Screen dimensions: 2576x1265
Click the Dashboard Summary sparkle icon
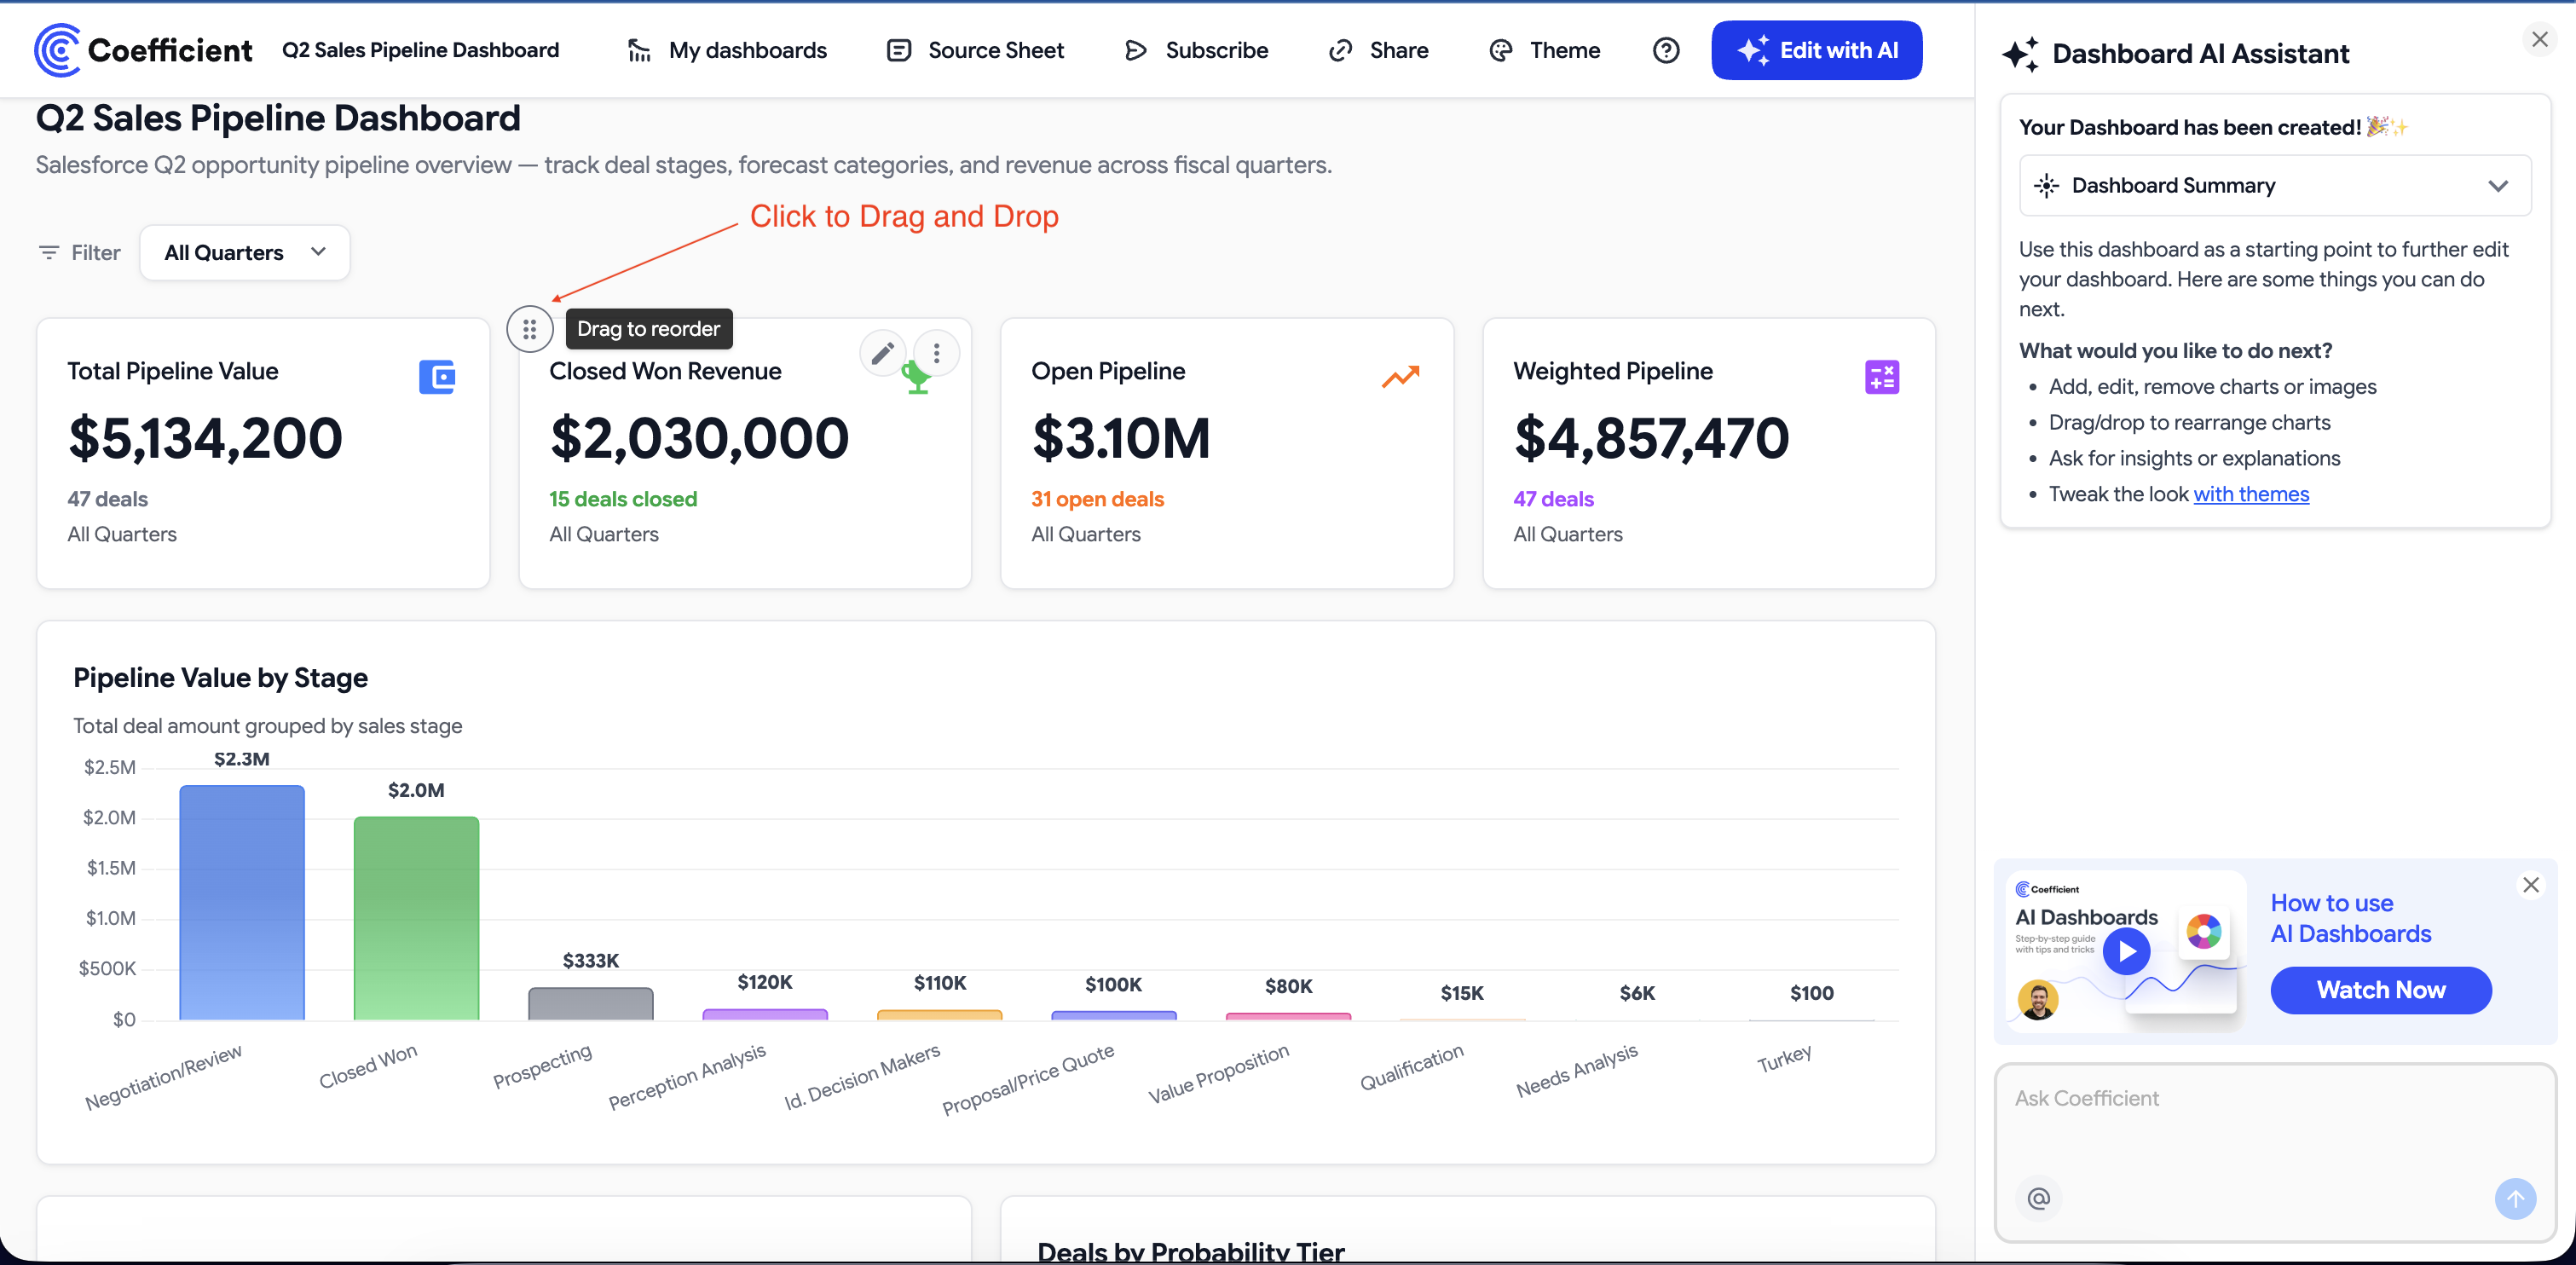pos(2047,185)
